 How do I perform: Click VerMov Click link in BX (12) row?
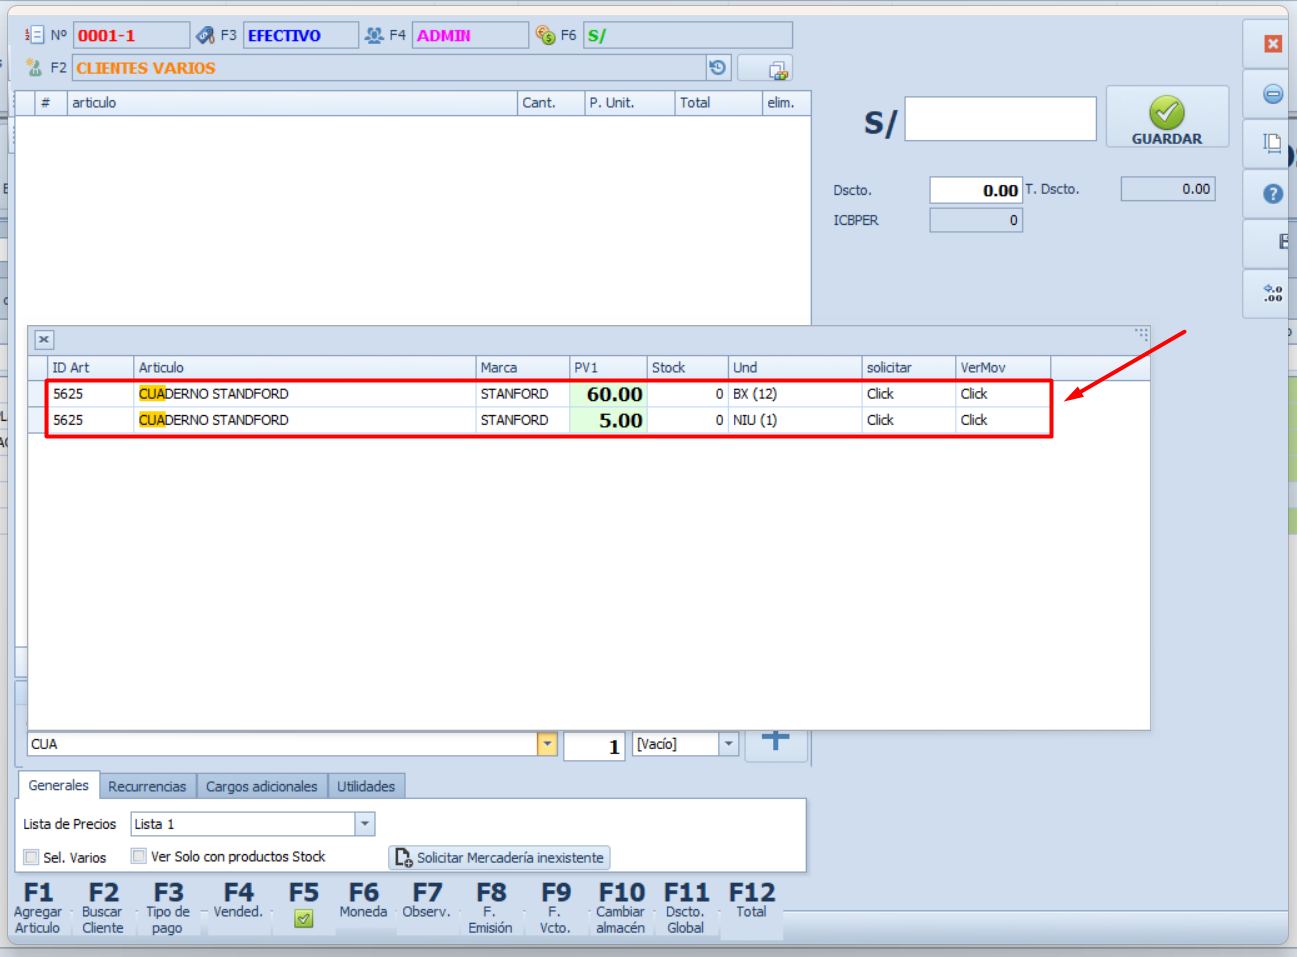(974, 394)
